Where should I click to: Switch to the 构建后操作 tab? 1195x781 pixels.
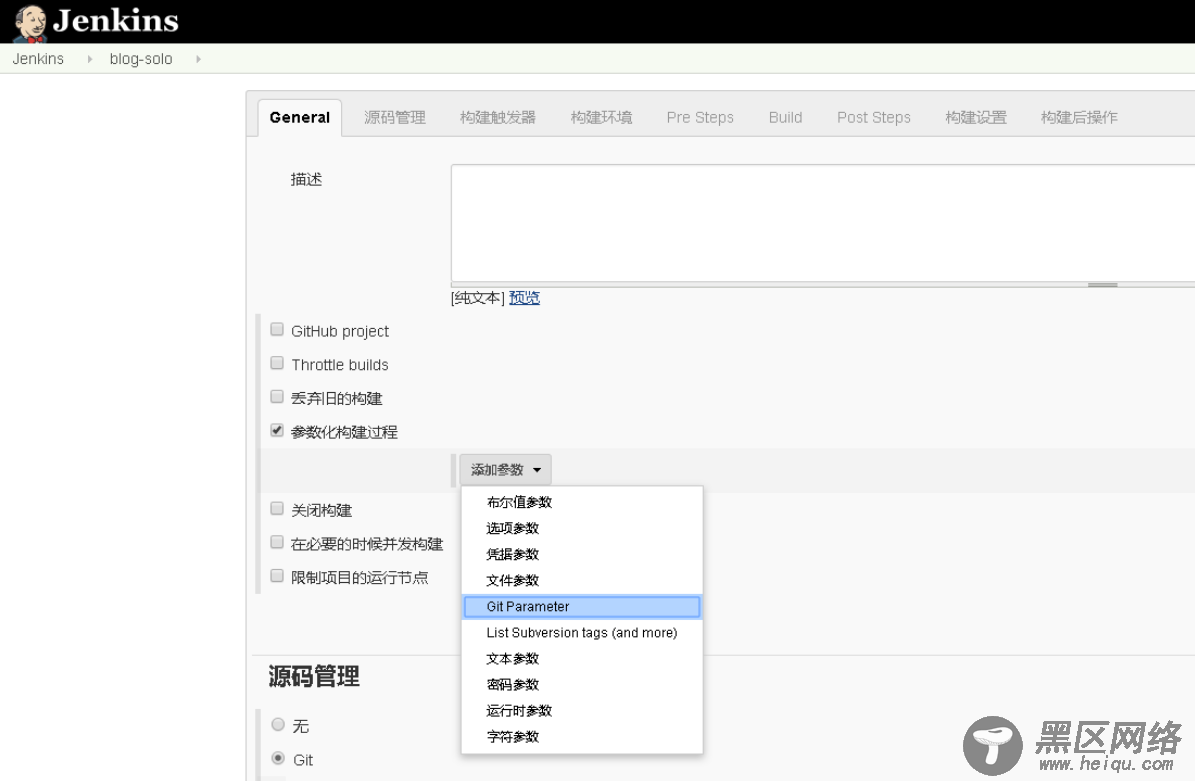1079,117
